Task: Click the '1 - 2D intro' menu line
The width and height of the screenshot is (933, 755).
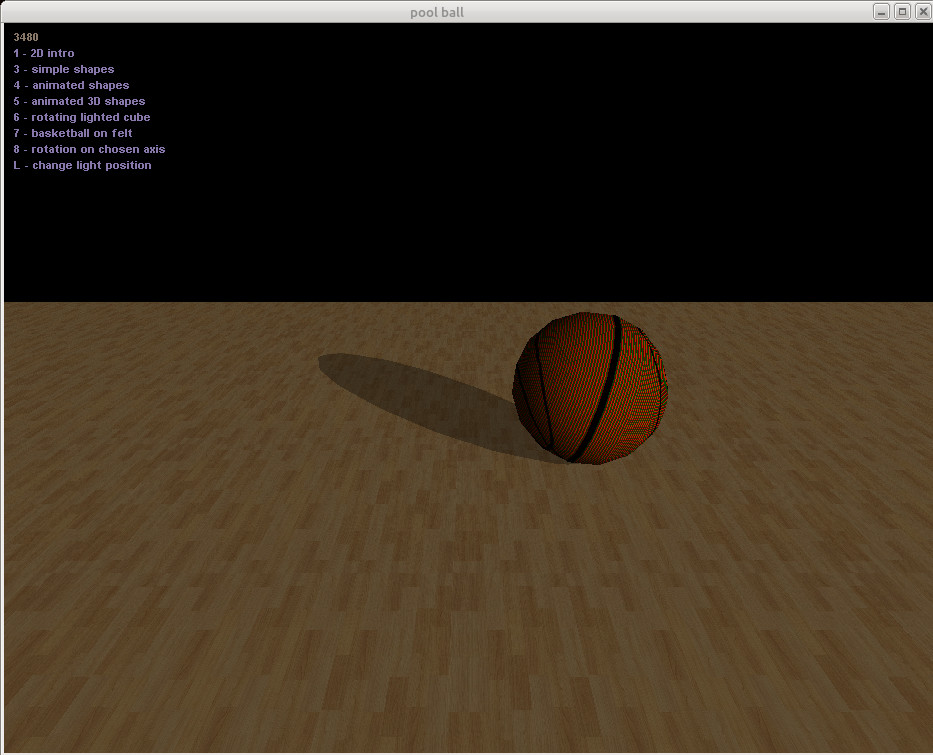Action: pos(44,53)
